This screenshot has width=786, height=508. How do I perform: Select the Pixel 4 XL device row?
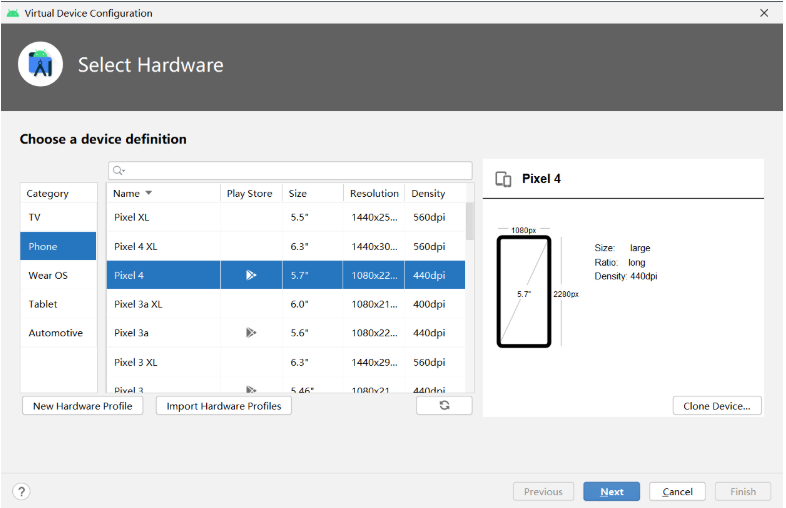tap(286, 246)
